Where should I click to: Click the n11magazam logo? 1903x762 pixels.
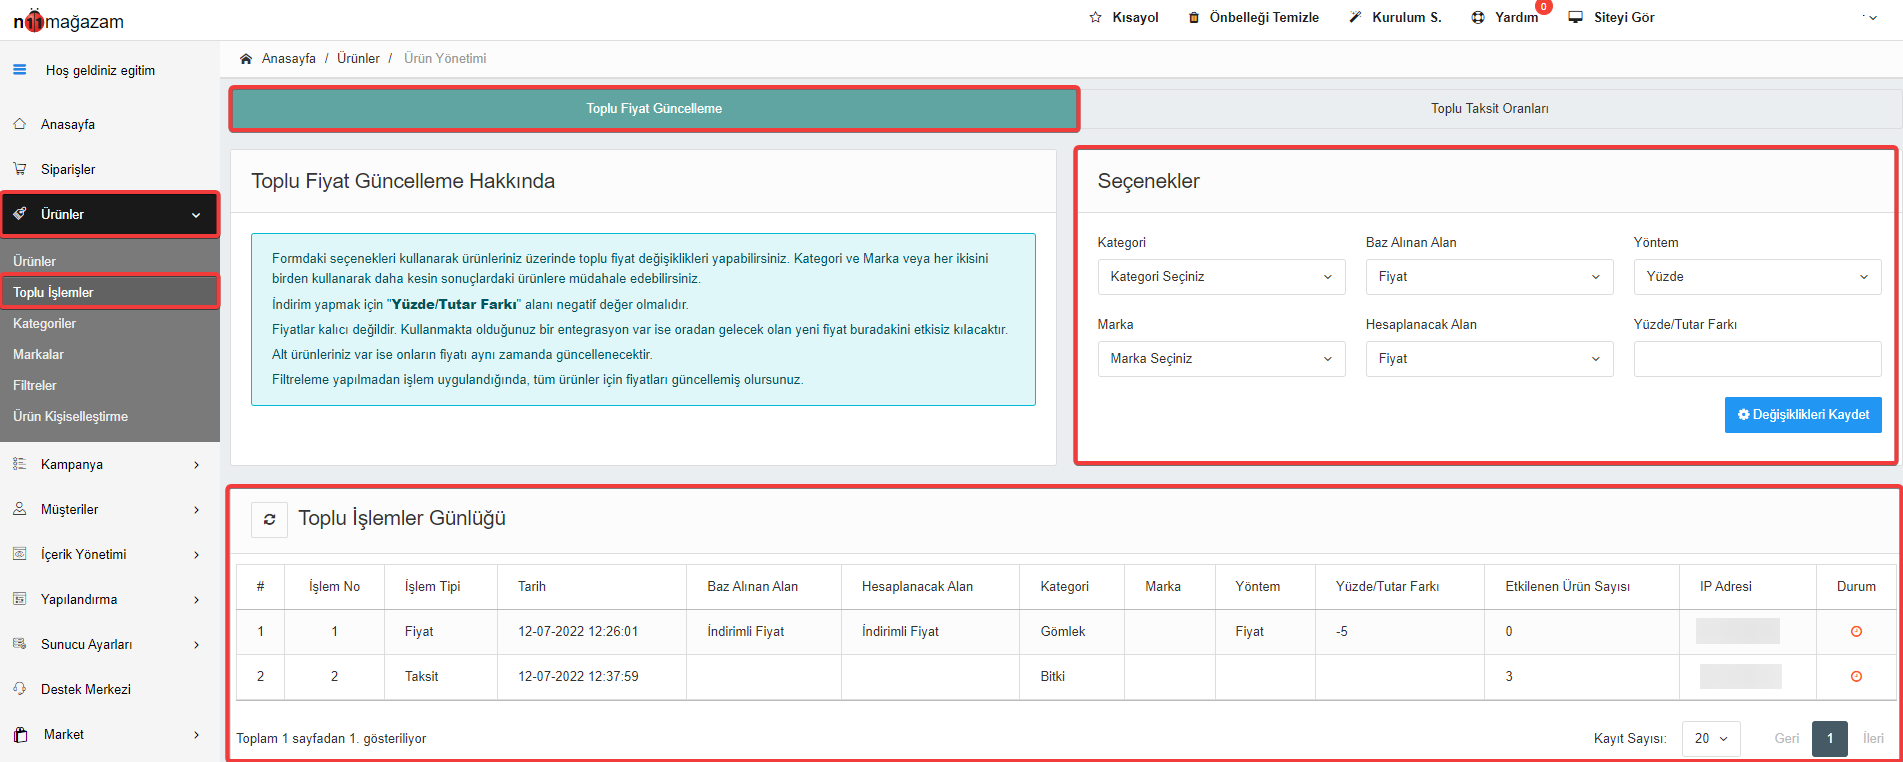[69, 21]
